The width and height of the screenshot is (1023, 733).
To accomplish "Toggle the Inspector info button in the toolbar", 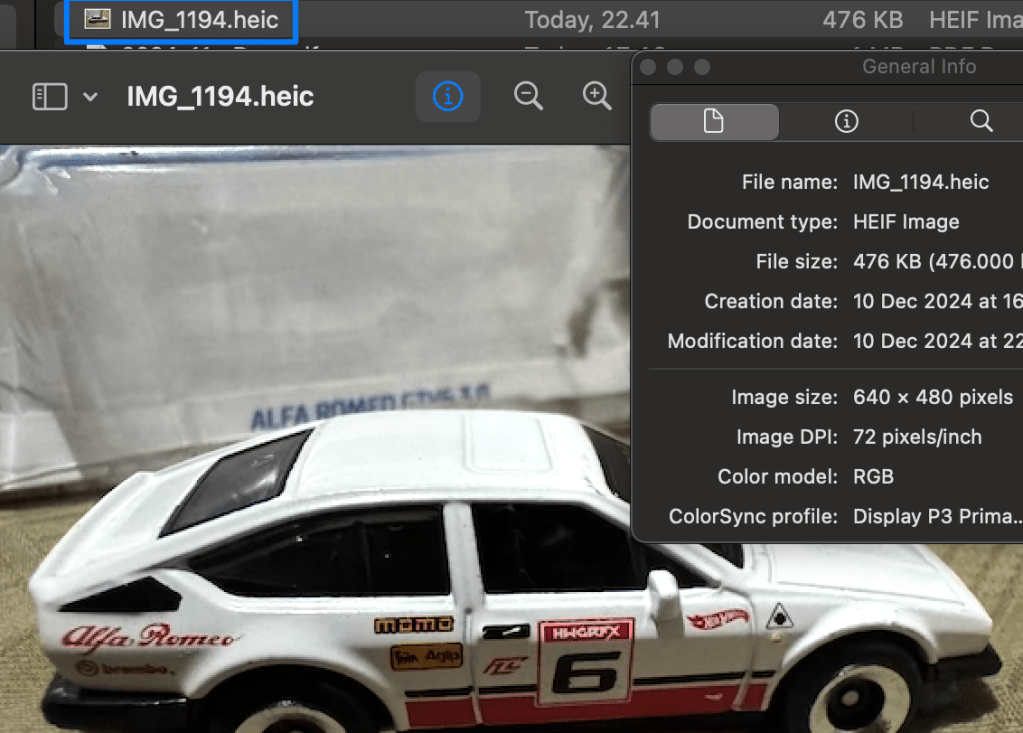I will click(x=448, y=96).
